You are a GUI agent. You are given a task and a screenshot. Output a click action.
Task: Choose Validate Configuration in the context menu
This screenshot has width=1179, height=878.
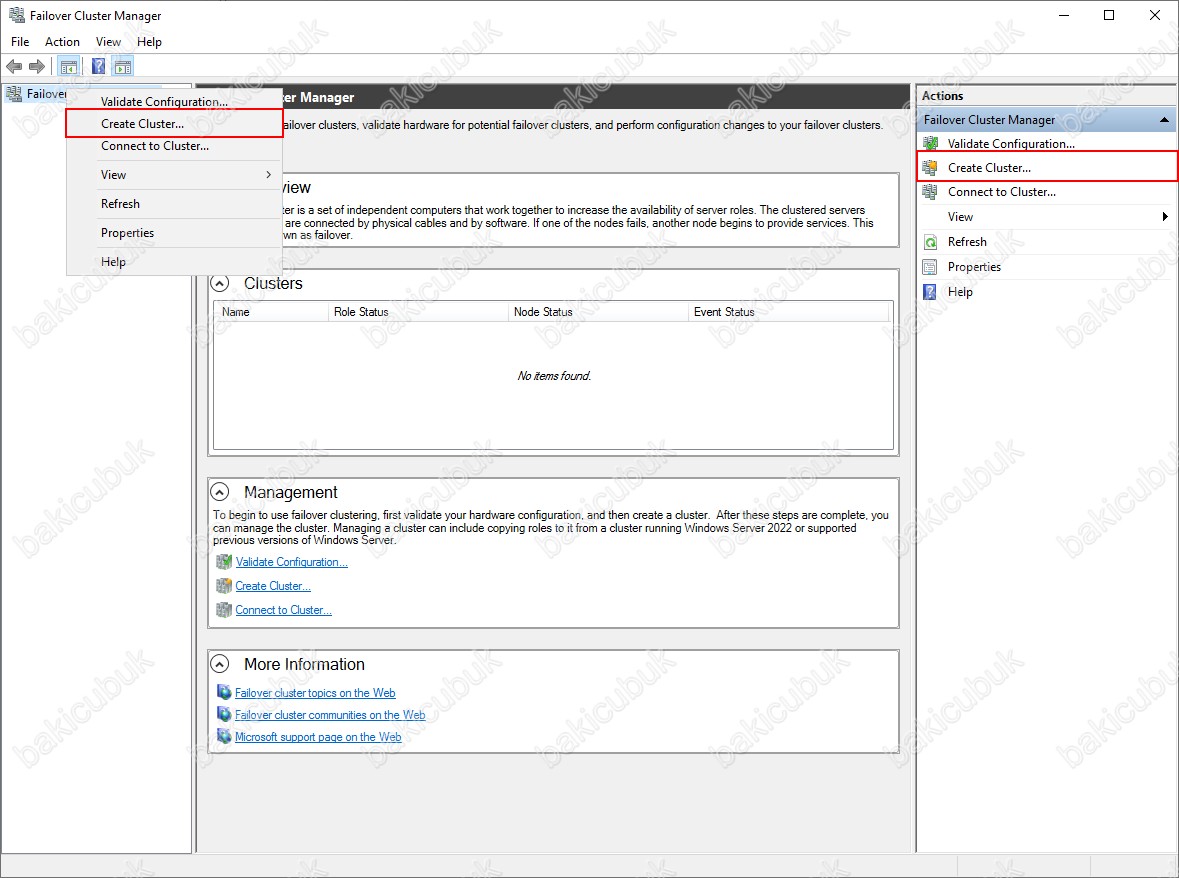click(174, 101)
